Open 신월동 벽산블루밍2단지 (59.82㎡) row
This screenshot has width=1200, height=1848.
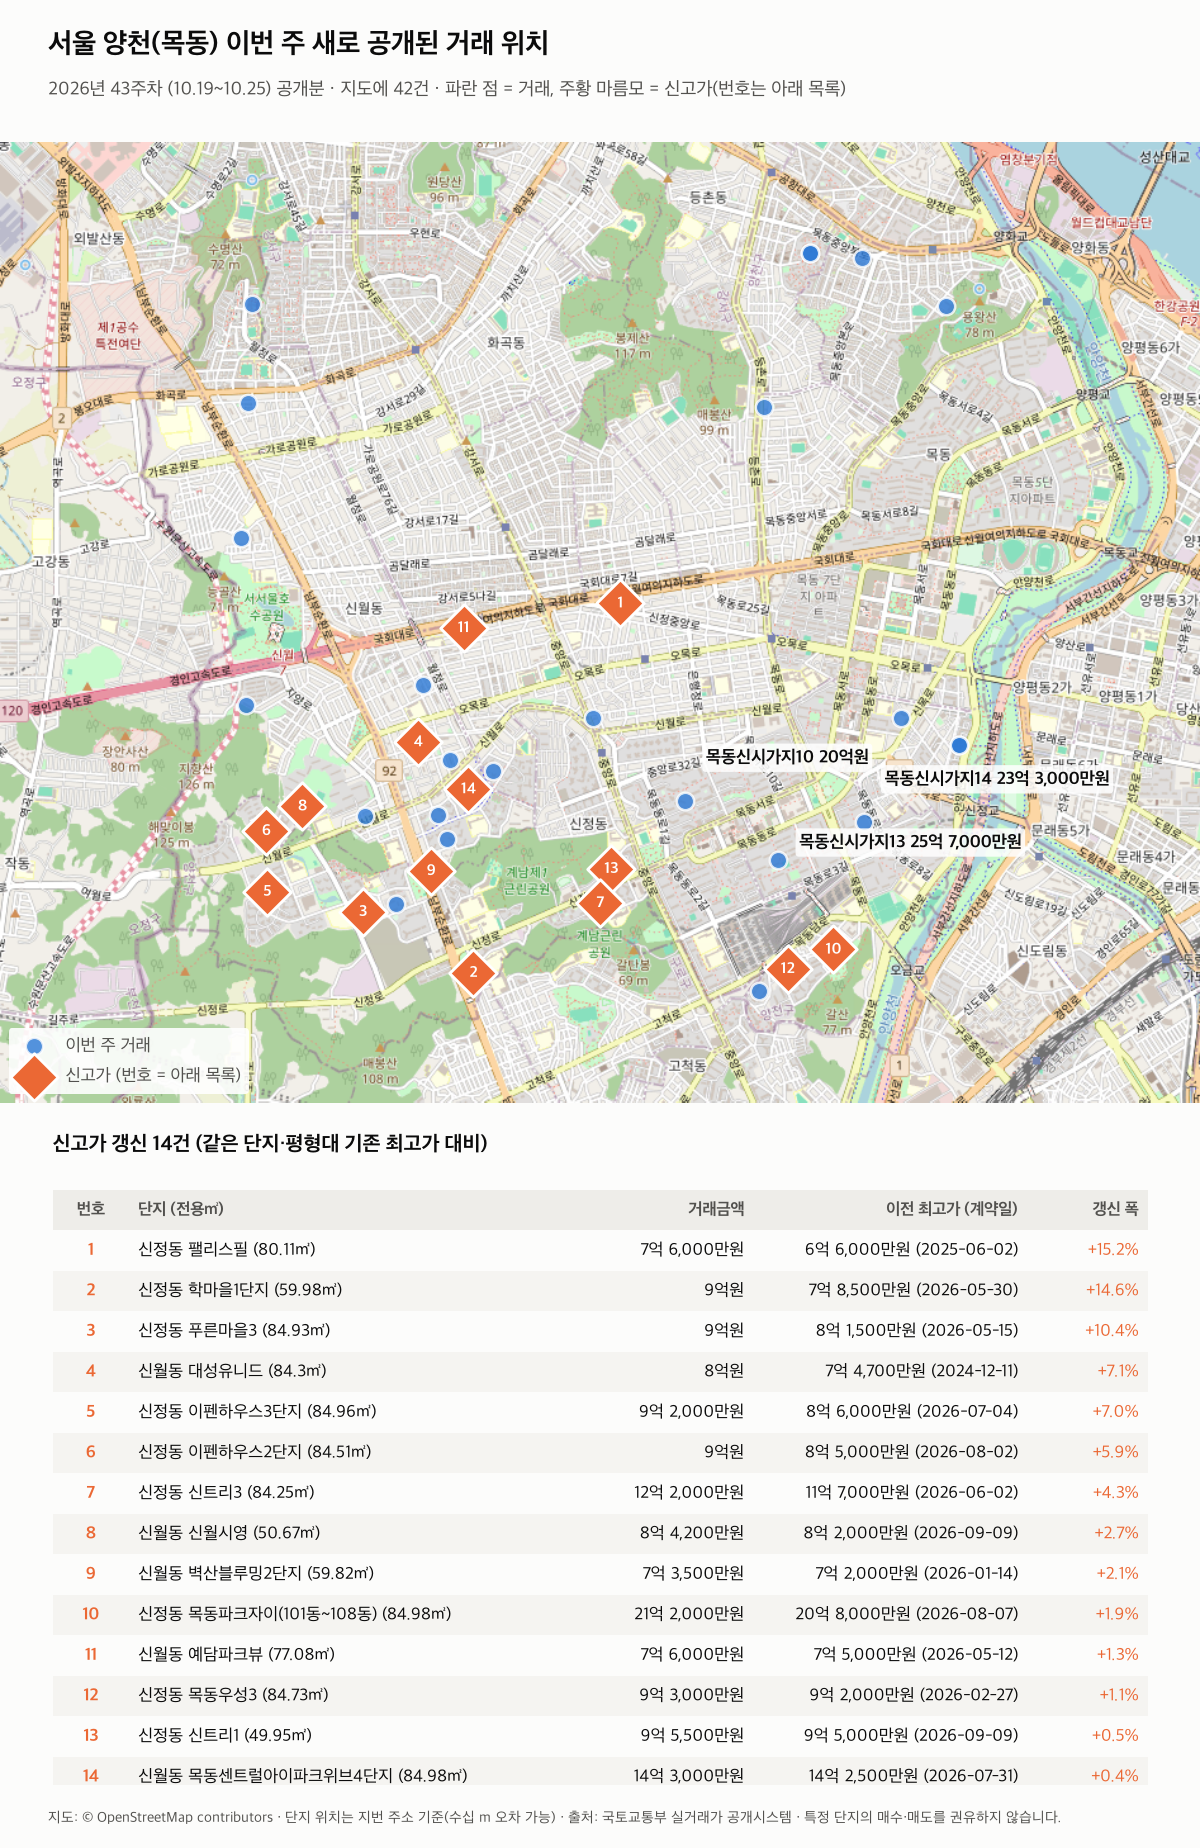click(600, 1573)
